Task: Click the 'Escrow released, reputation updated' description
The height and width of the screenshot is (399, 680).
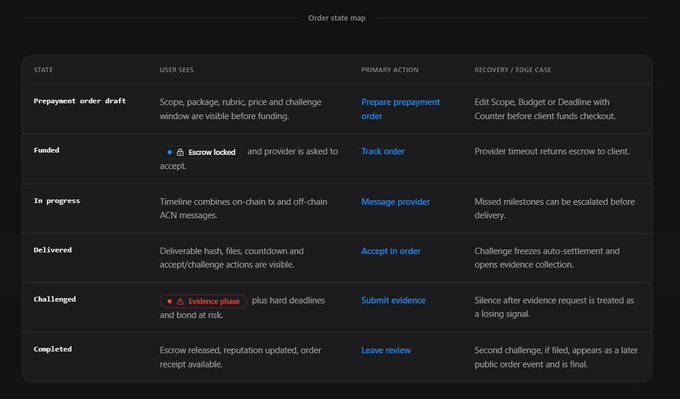Action: tap(240, 357)
